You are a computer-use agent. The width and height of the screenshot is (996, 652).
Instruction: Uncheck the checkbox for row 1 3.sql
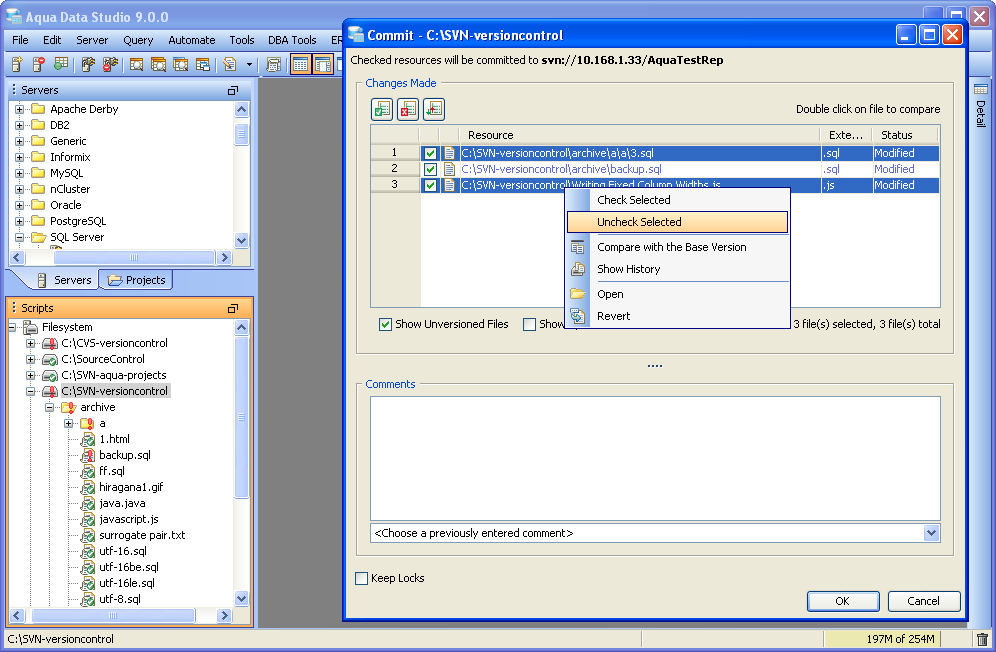[x=430, y=153]
